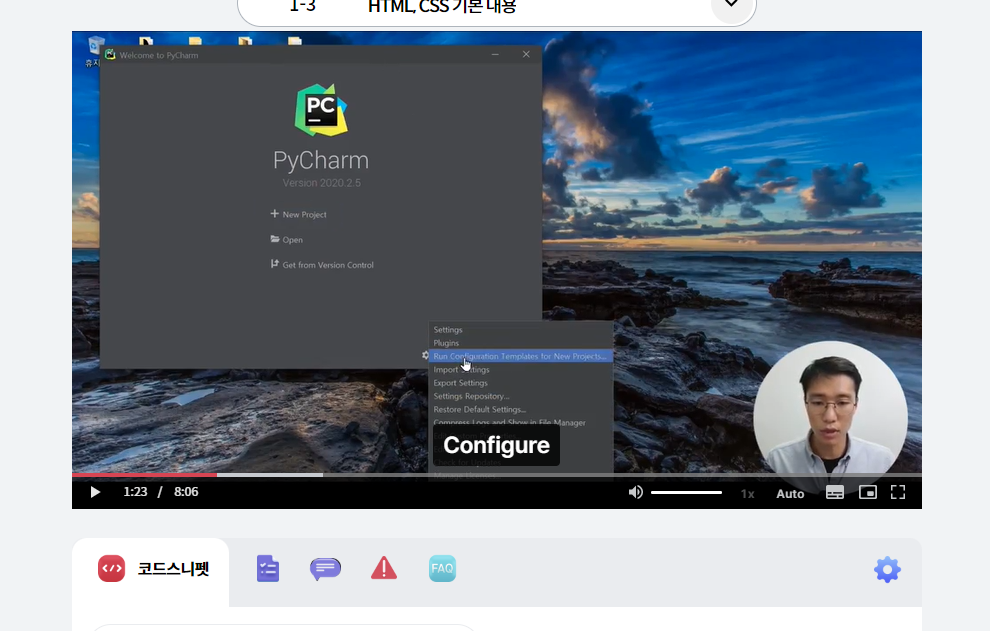This screenshot has width=990, height=631.
Task: Mute the video with the speaker icon
Action: tap(635, 492)
